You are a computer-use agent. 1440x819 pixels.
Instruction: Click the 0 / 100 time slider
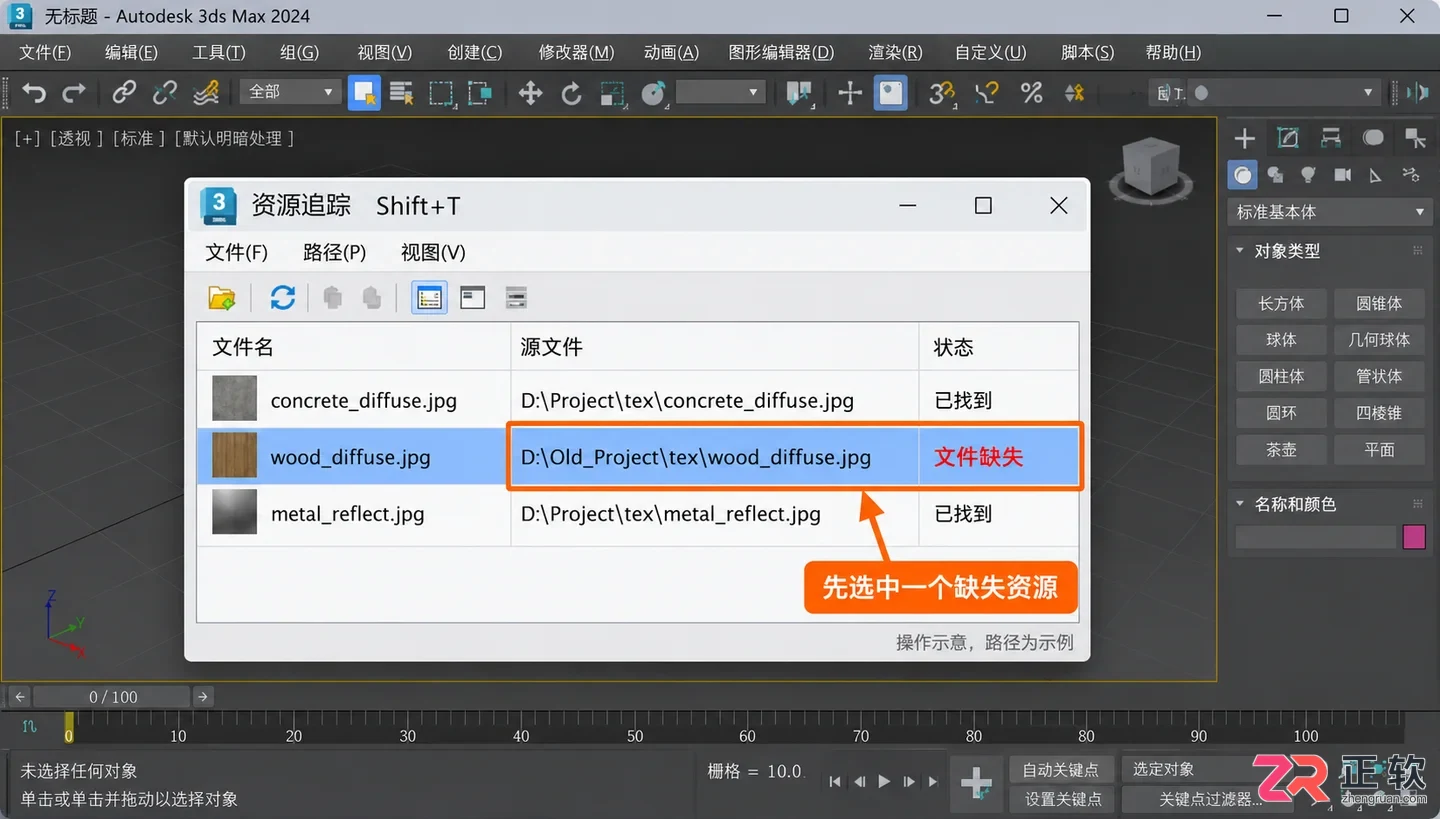click(113, 697)
